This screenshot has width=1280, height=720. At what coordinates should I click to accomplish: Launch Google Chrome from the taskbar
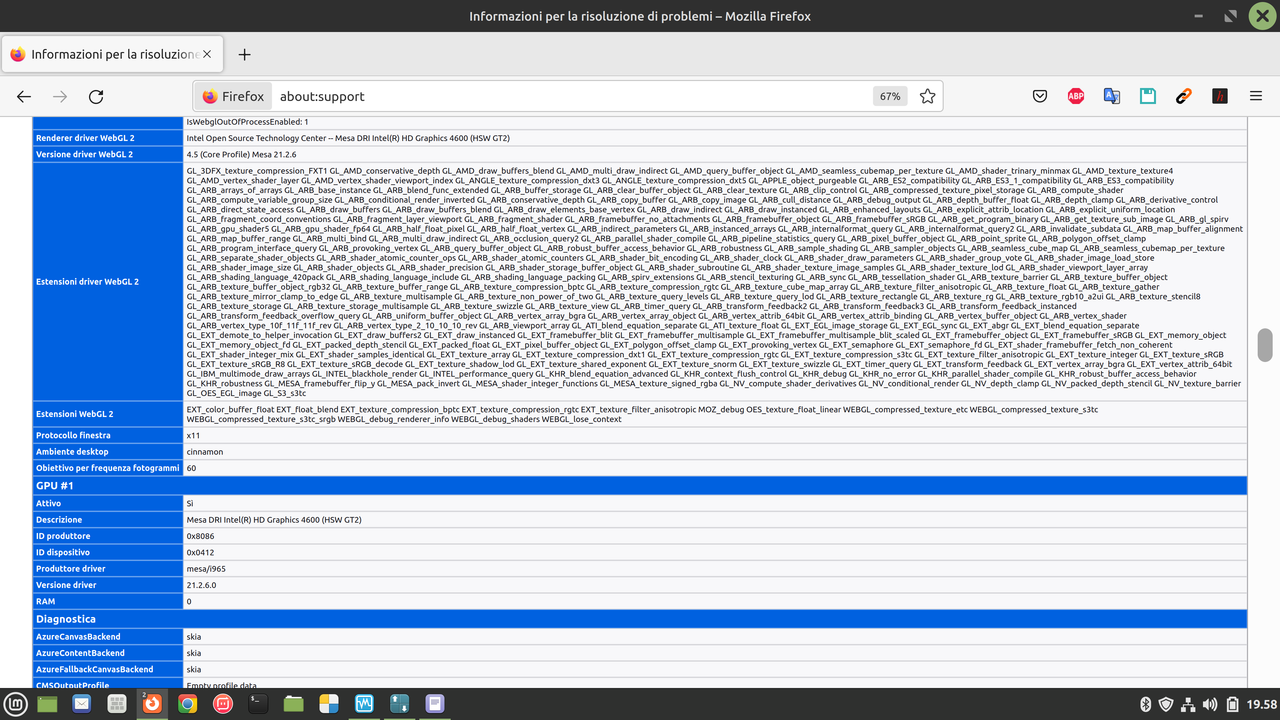(188, 703)
